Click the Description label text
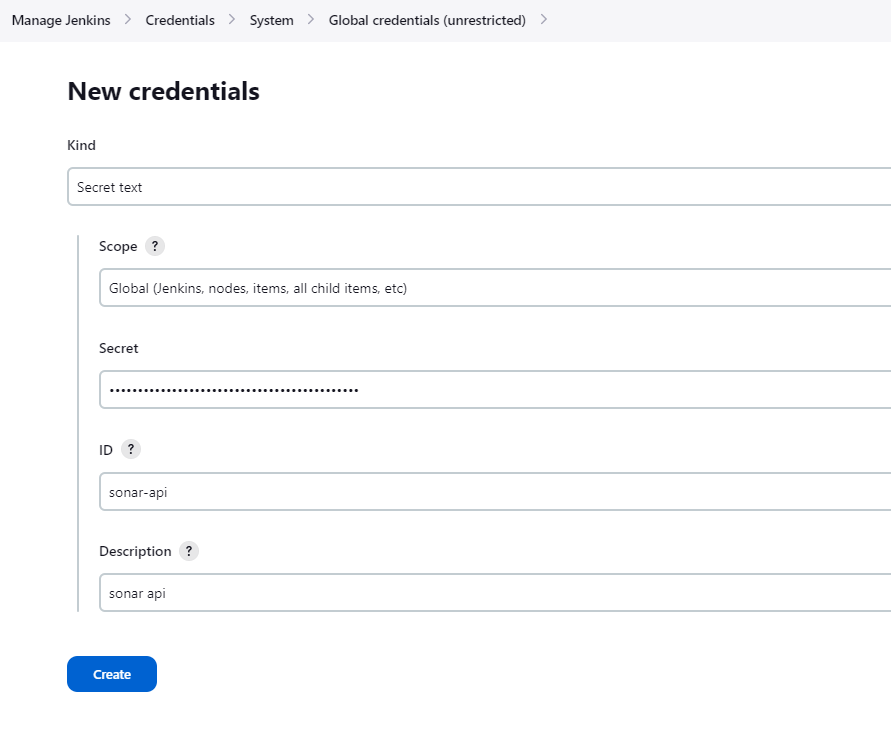This screenshot has width=891, height=752. tap(135, 551)
